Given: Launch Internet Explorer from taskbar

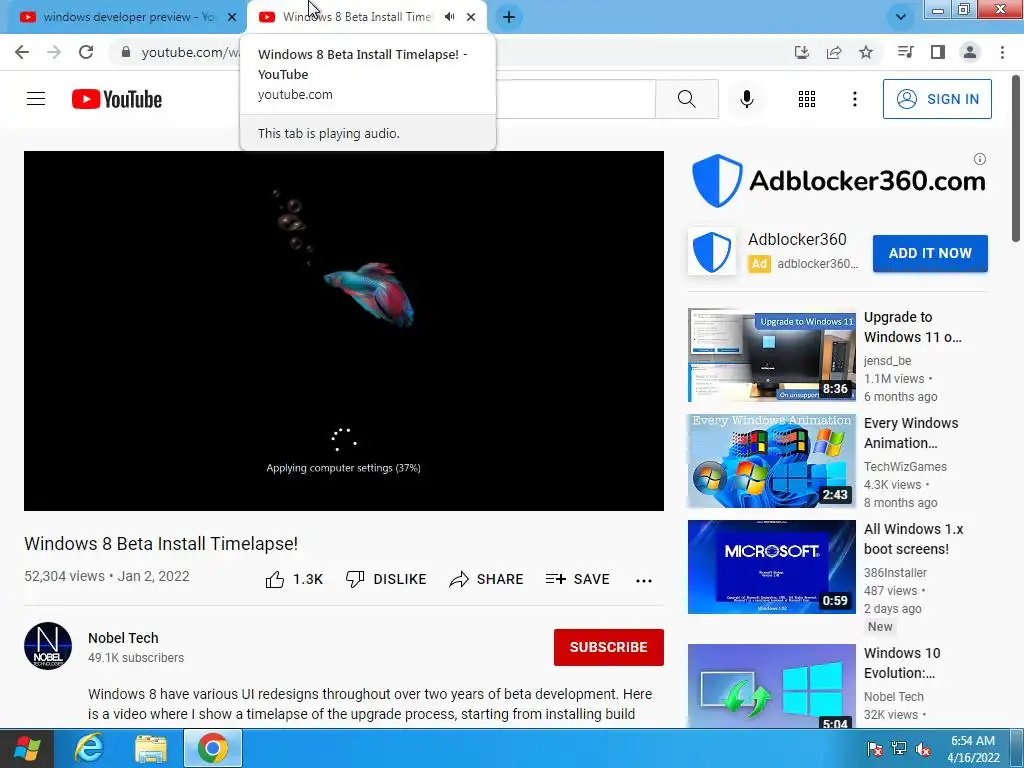Looking at the screenshot, I should pyautogui.click(x=89, y=748).
